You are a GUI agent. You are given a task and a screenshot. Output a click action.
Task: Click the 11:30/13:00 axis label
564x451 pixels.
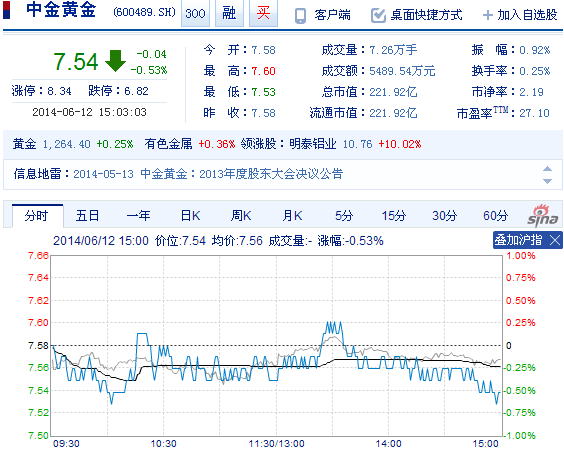(x=277, y=443)
